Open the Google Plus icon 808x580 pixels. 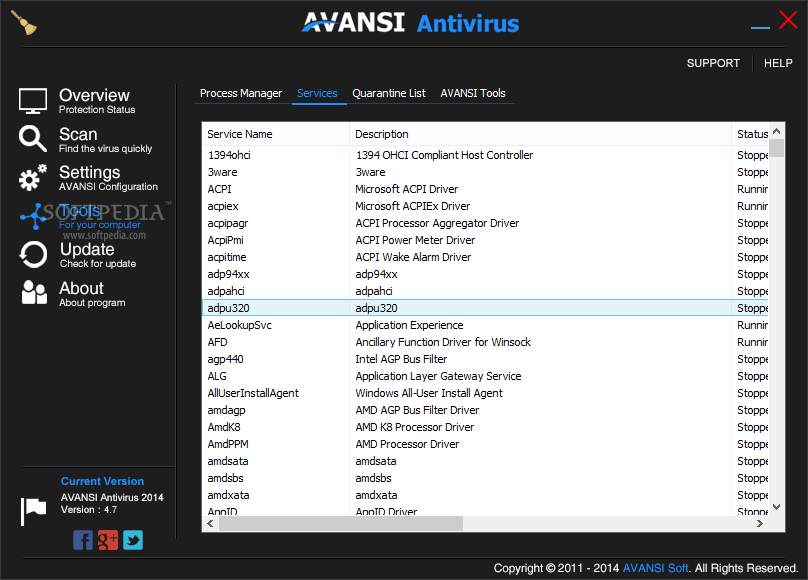click(108, 540)
